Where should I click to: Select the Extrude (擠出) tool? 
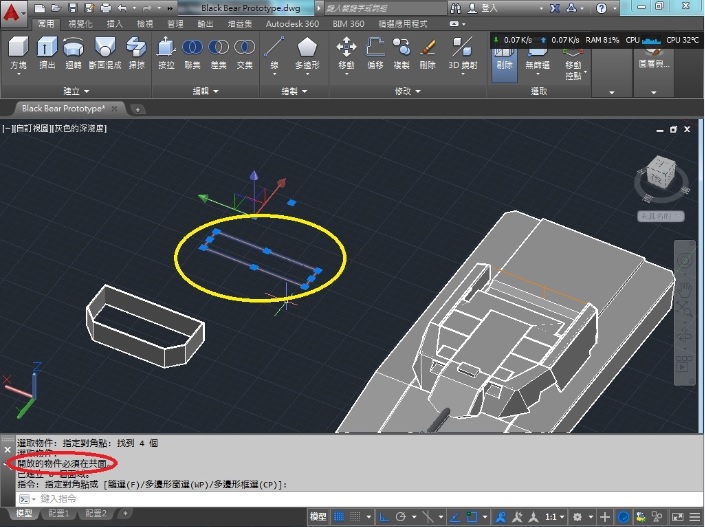pyautogui.click(x=47, y=54)
